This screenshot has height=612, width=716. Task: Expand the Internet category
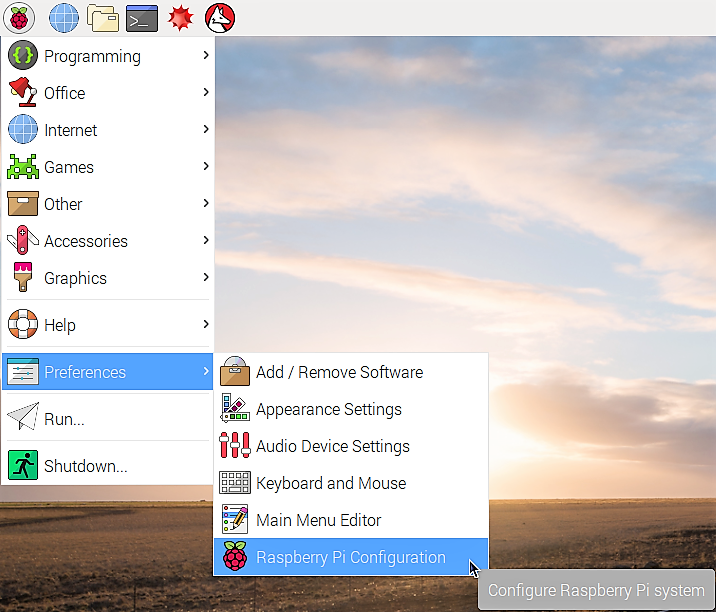[x=108, y=130]
